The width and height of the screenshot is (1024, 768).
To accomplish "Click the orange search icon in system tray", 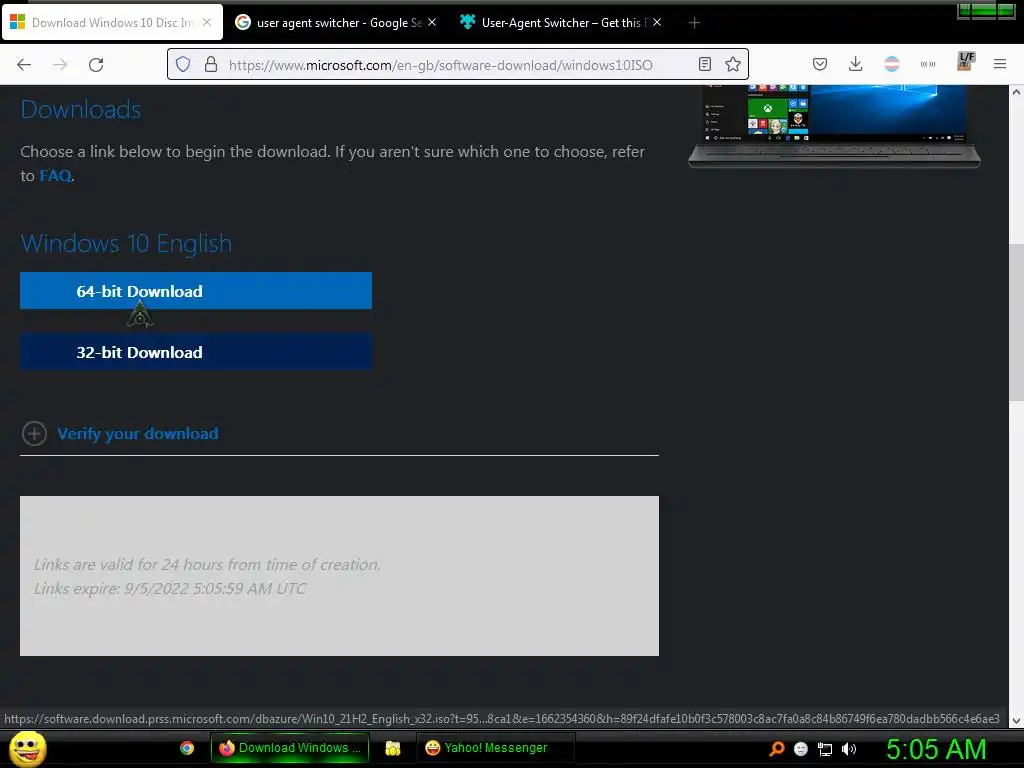I will (x=776, y=748).
